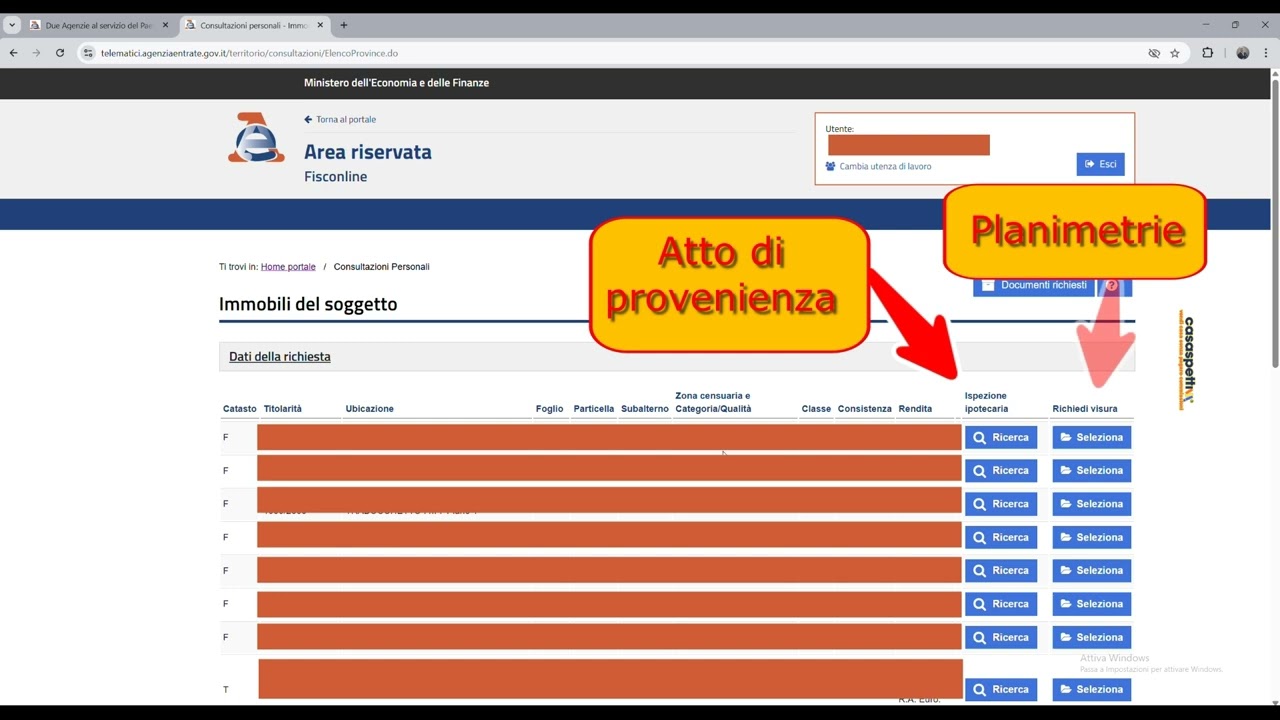Click the Ministero dell'Economia e delle Finanze text

coord(396,83)
